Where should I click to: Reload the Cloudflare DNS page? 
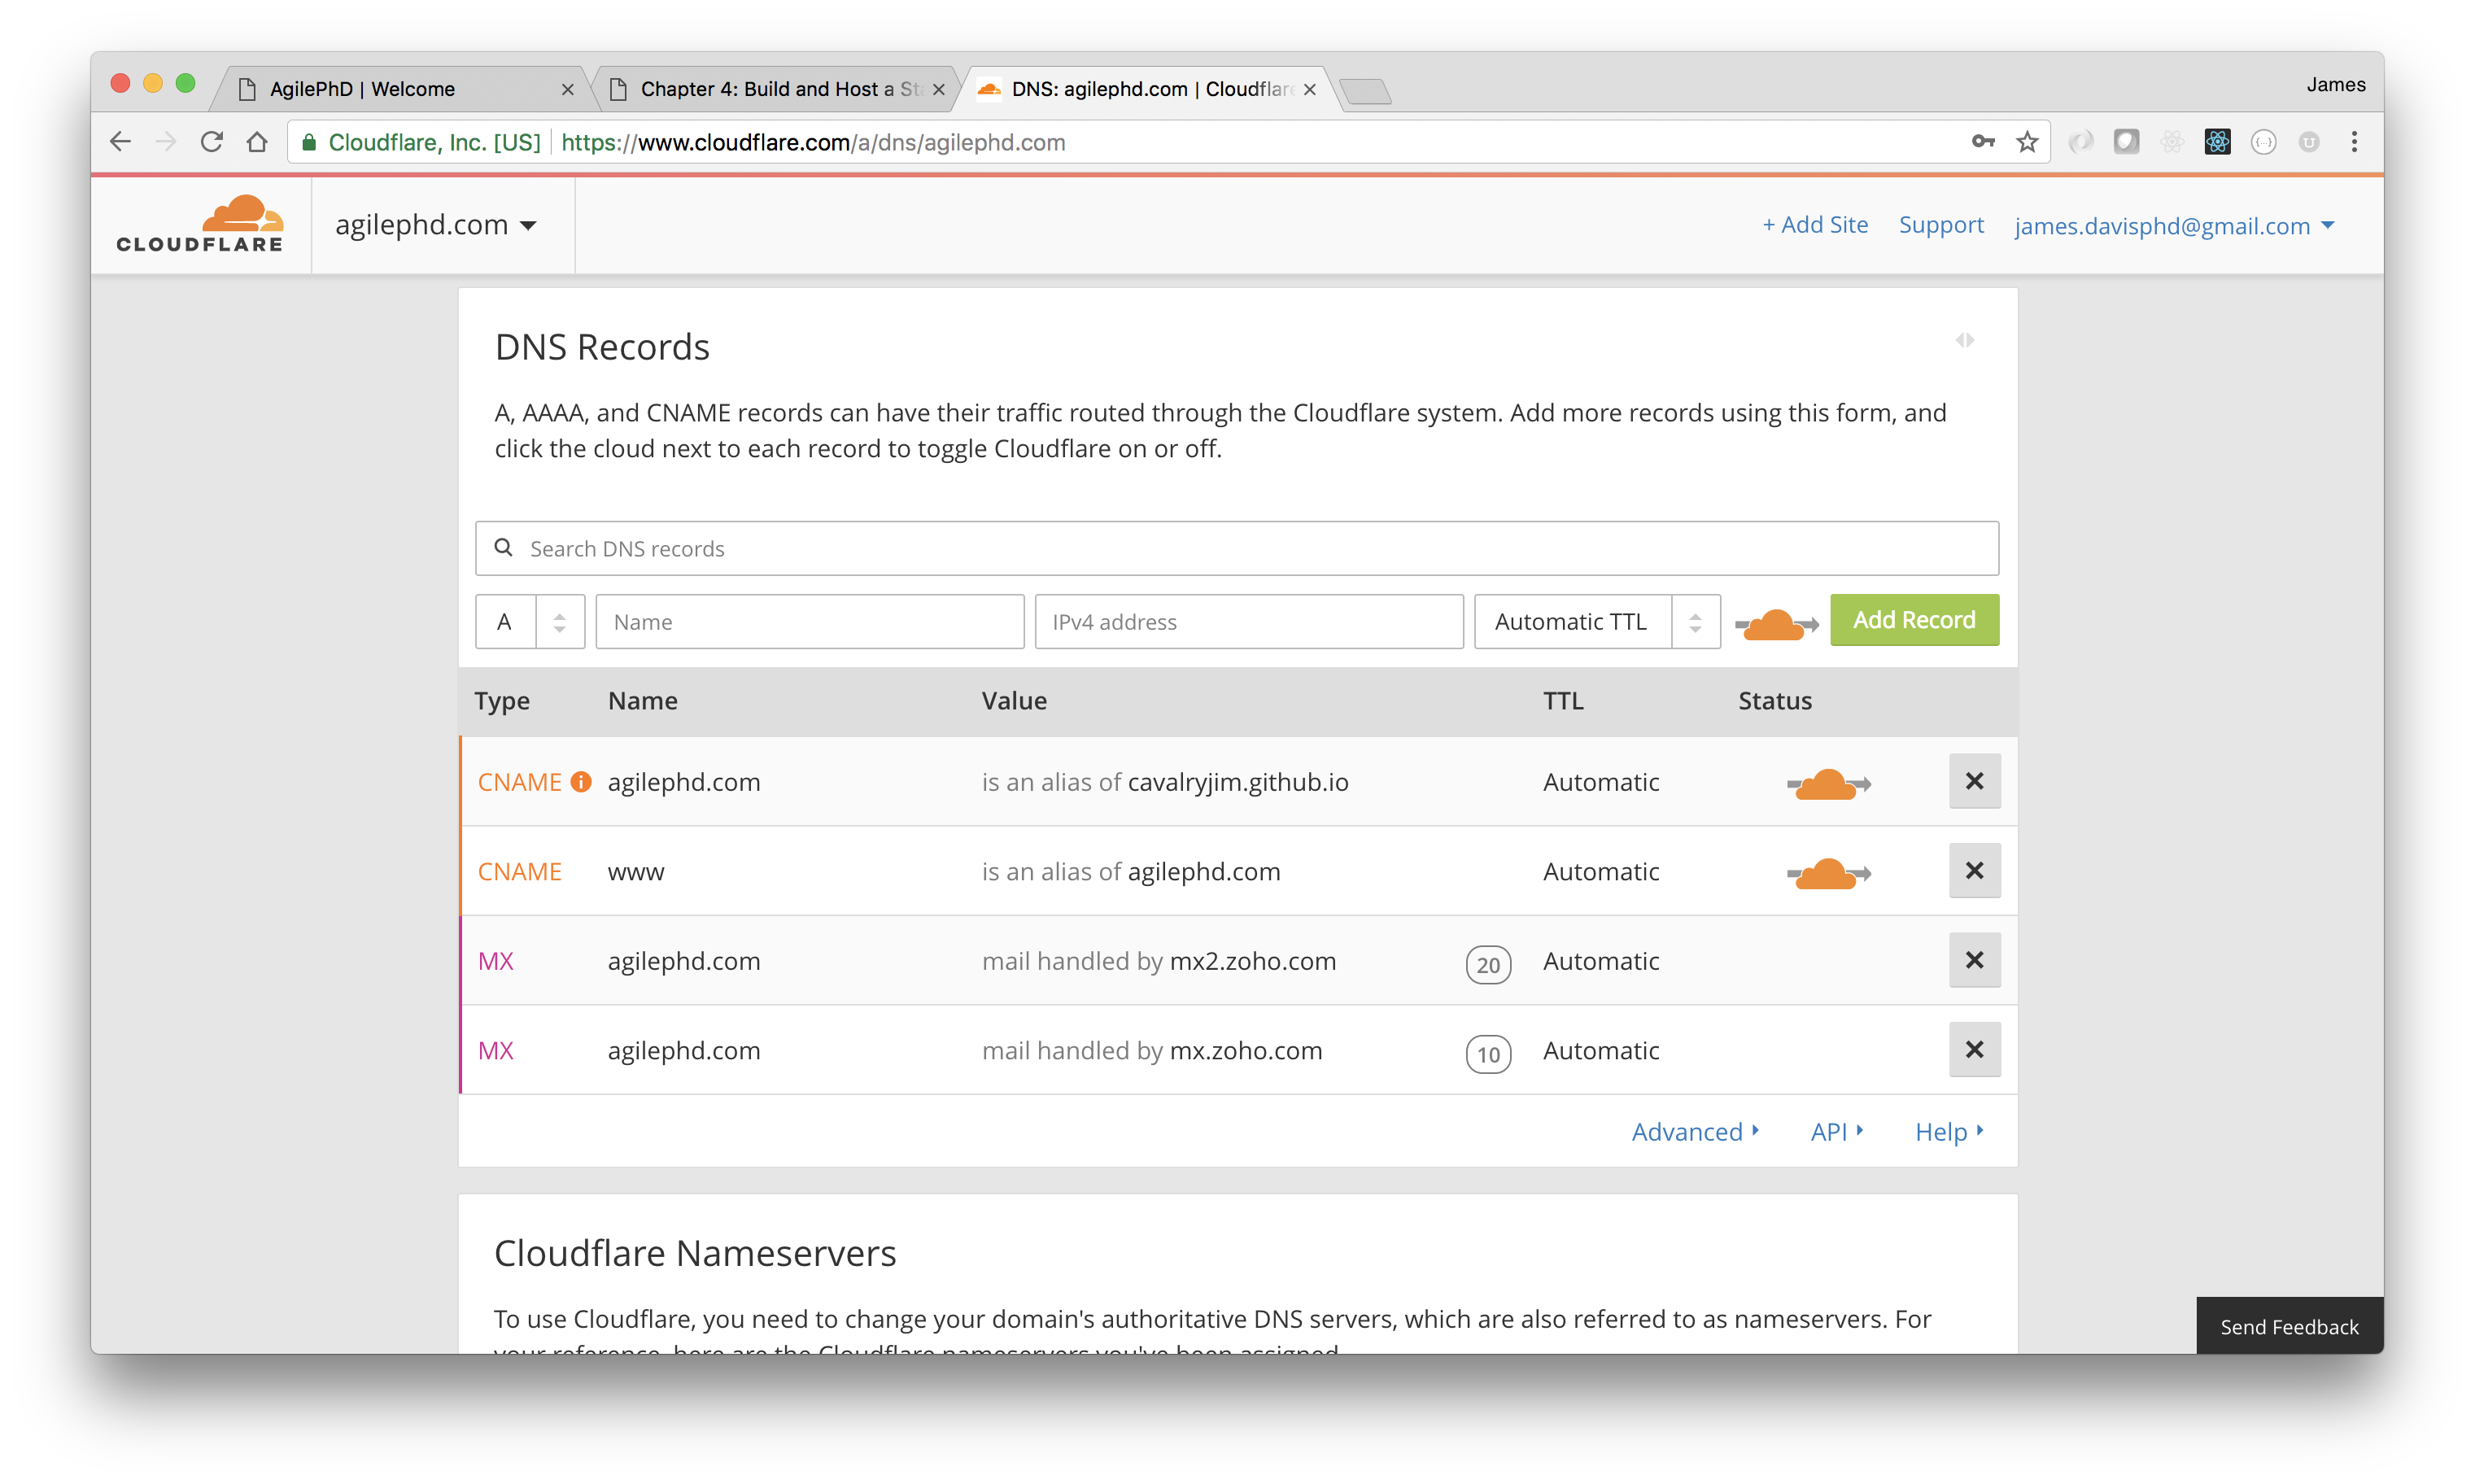pyautogui.click(x=211, y=142)
